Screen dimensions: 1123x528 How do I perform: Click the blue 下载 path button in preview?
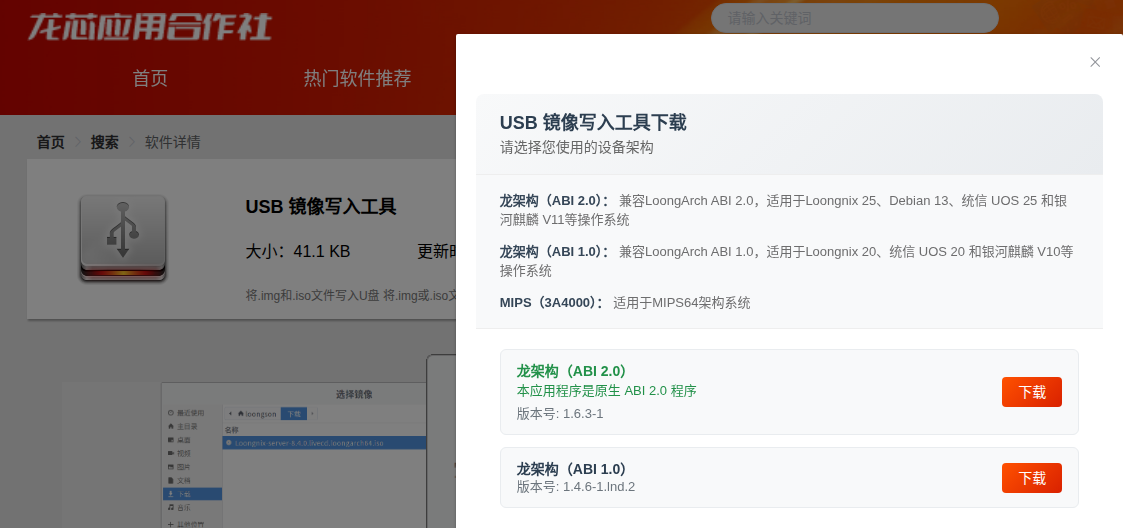[x=294, y=414]
